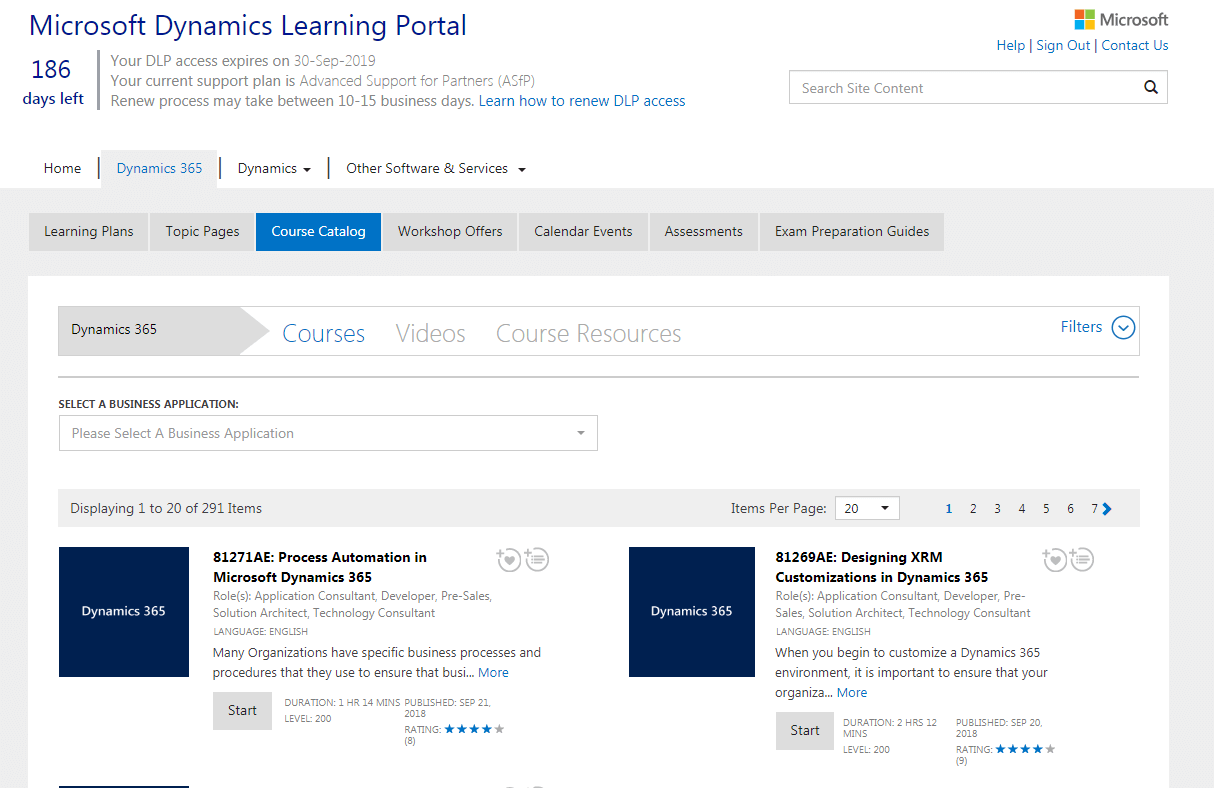Click Microsoft Dynamics Learning Portal title
The image size is (1214, 788).
pos(248,25)
